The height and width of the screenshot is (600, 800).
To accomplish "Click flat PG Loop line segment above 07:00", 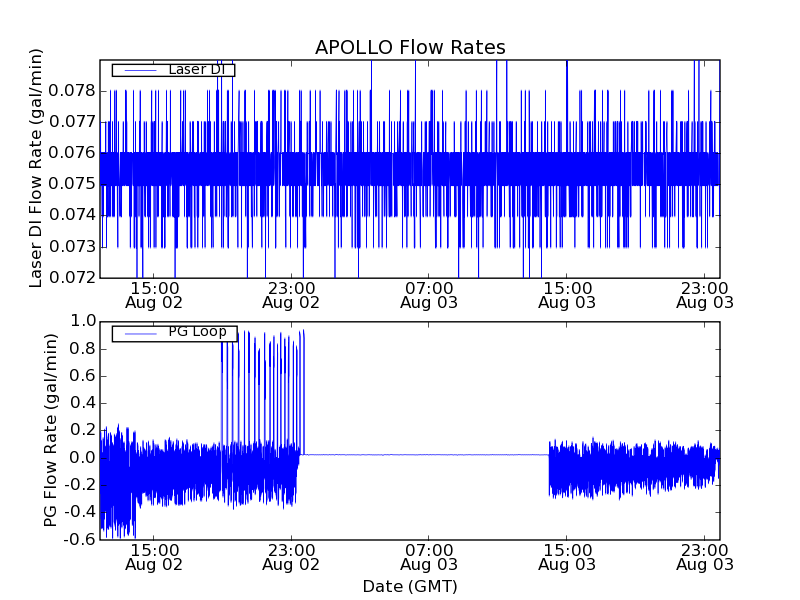I will [429, 455].
